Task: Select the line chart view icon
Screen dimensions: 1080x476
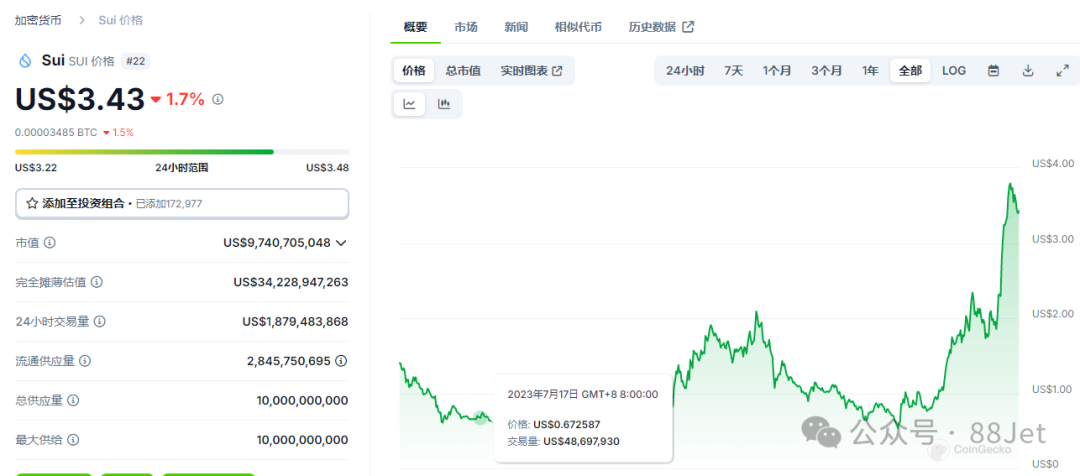Action: (x=409, y=104)
